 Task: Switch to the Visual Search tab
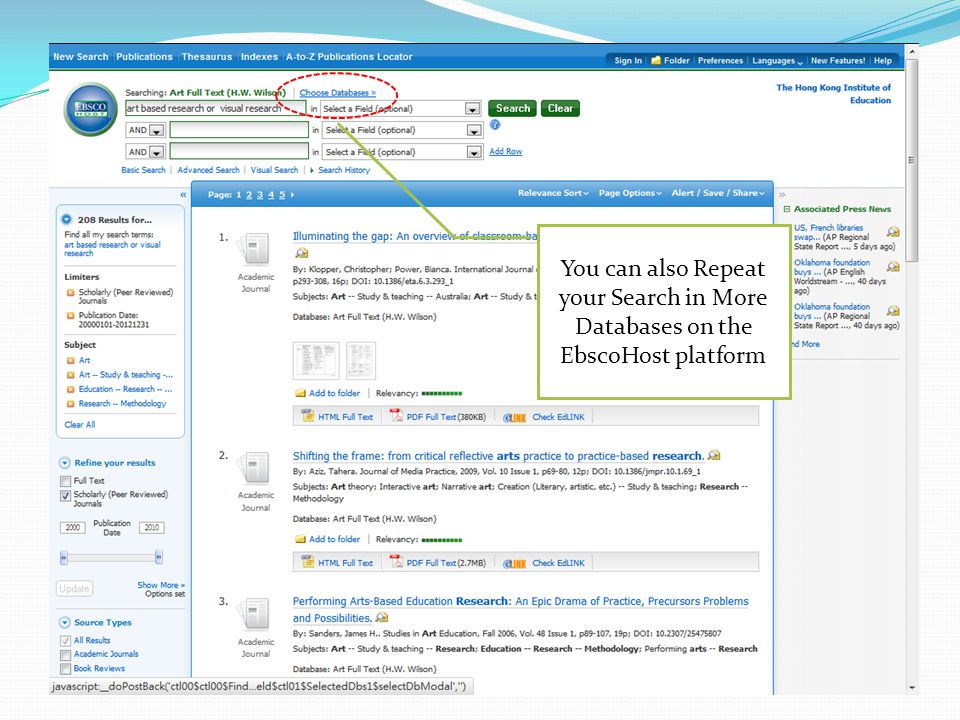click(274, 170)
